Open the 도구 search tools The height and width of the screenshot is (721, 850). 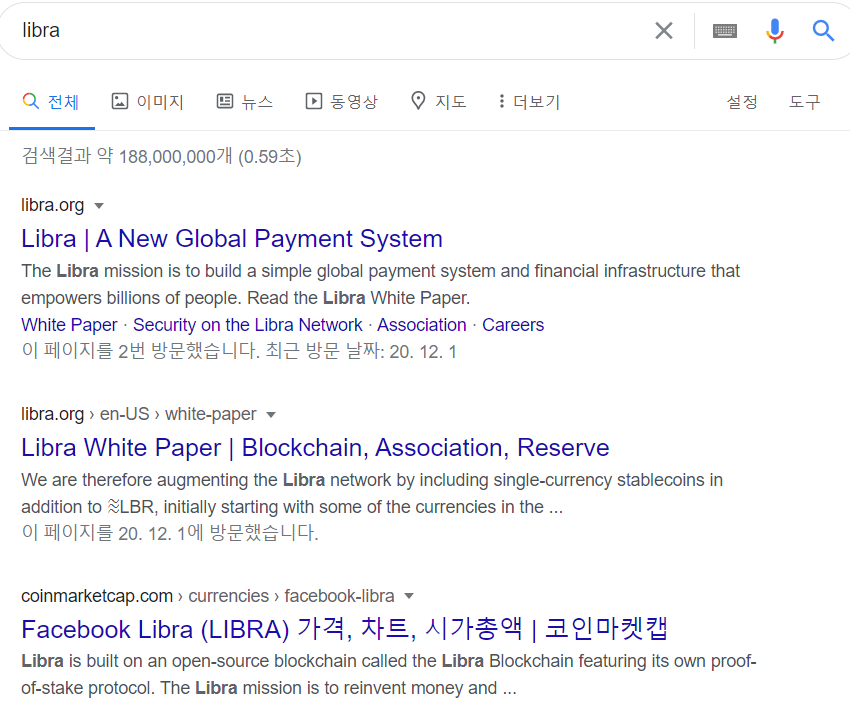coord(804,101)
